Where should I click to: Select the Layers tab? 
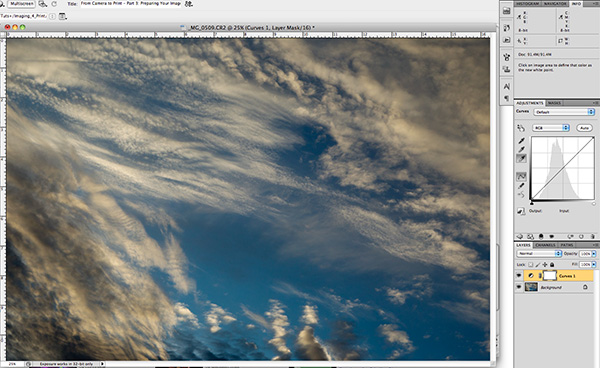tap(523, 245)
